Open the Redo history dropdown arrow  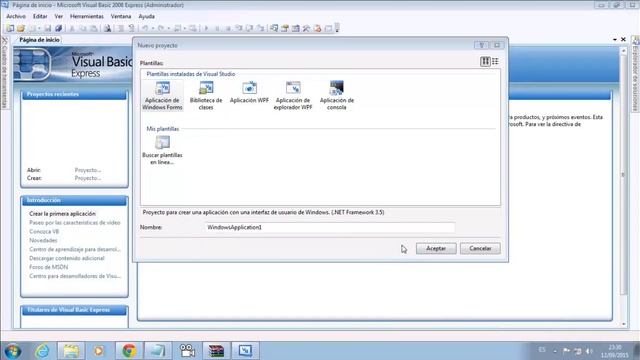click(168, 28)
